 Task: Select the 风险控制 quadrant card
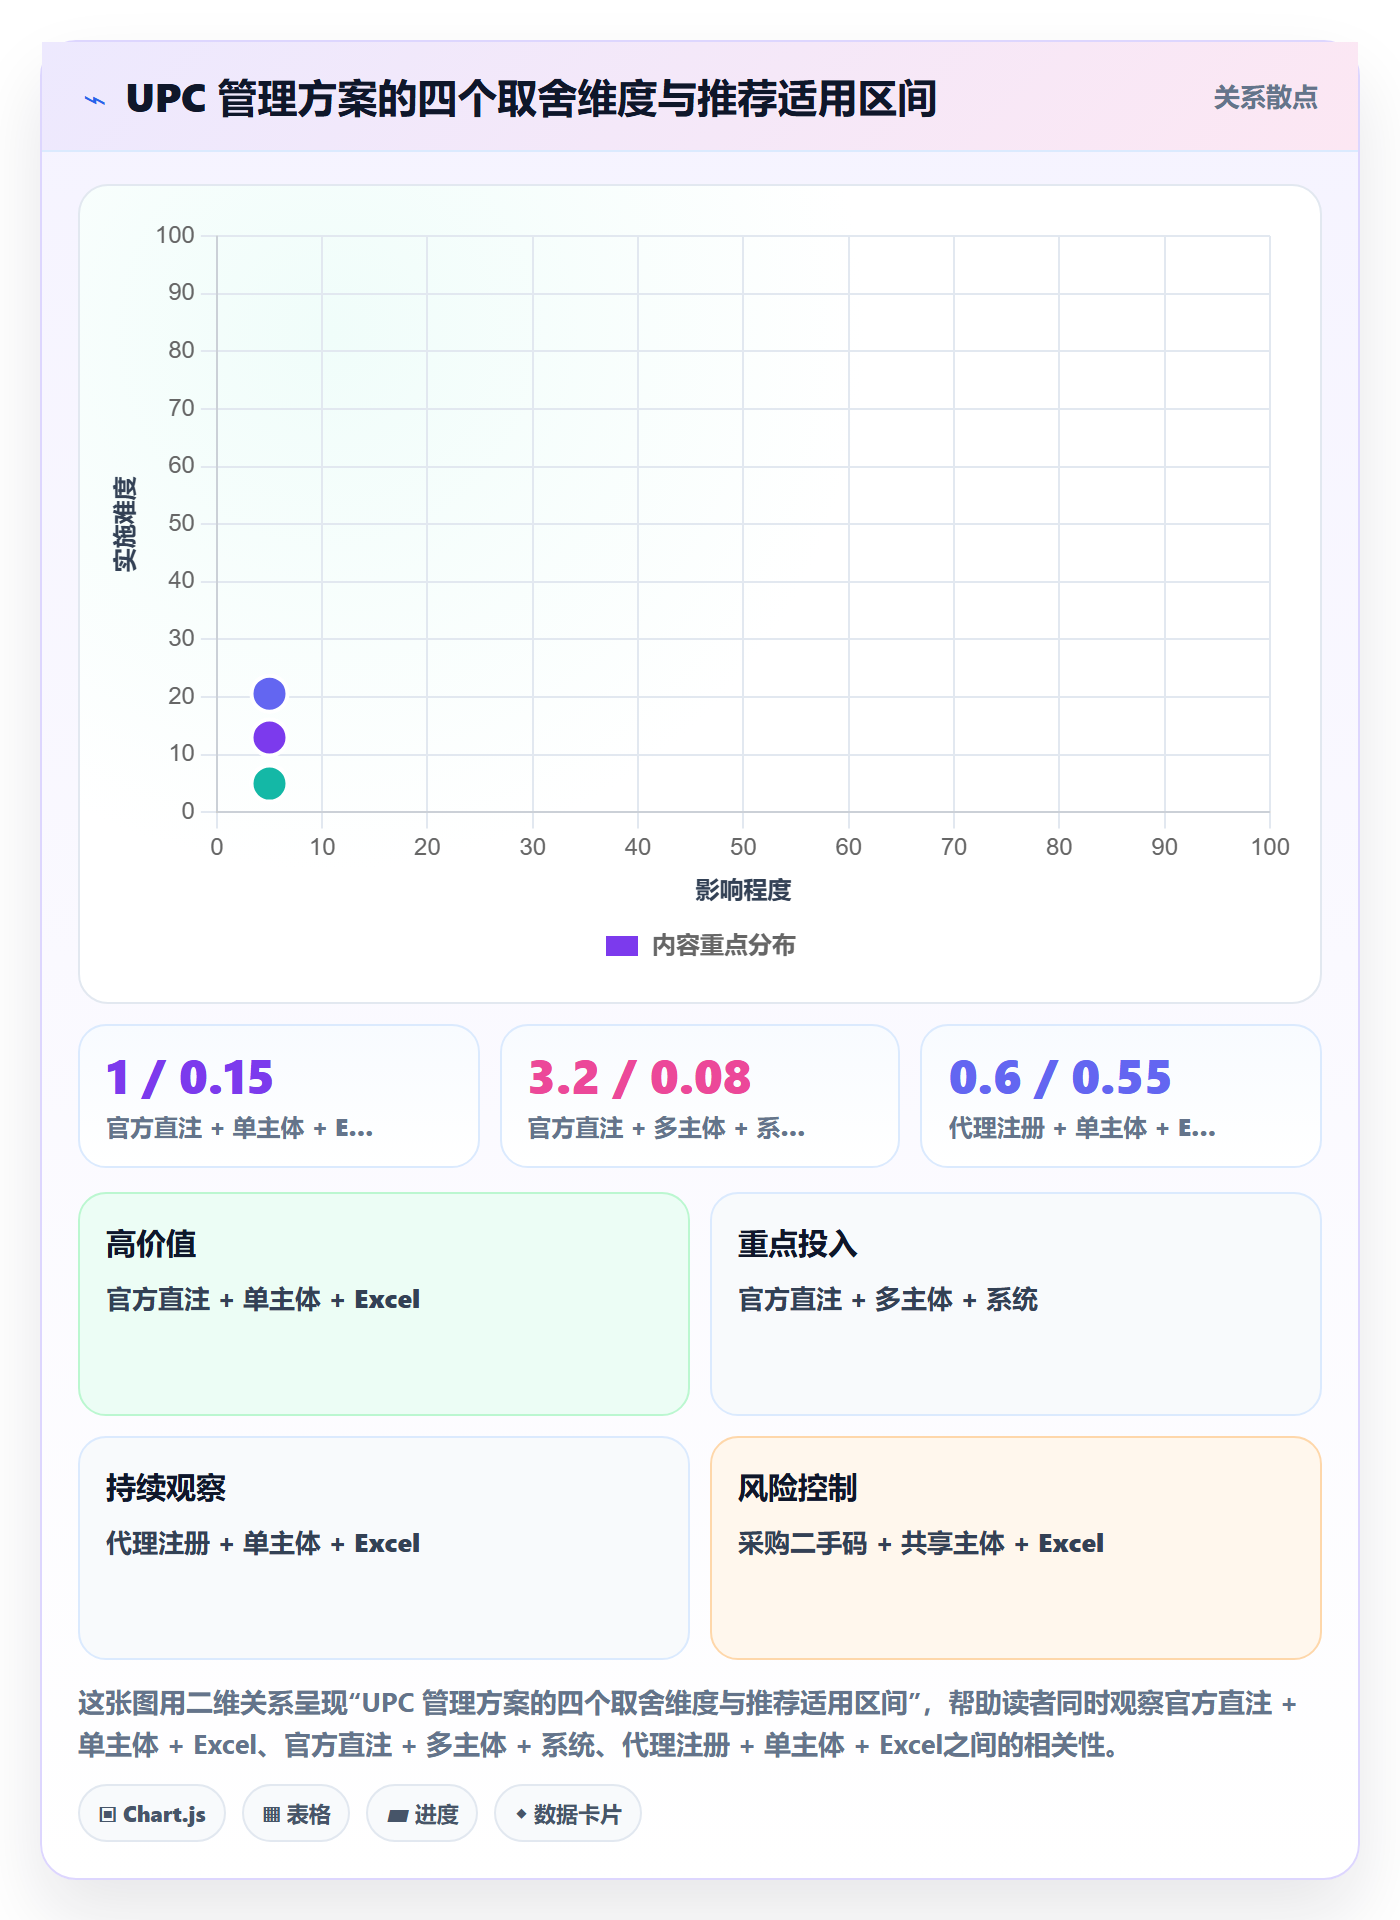pos(1016,1548)
